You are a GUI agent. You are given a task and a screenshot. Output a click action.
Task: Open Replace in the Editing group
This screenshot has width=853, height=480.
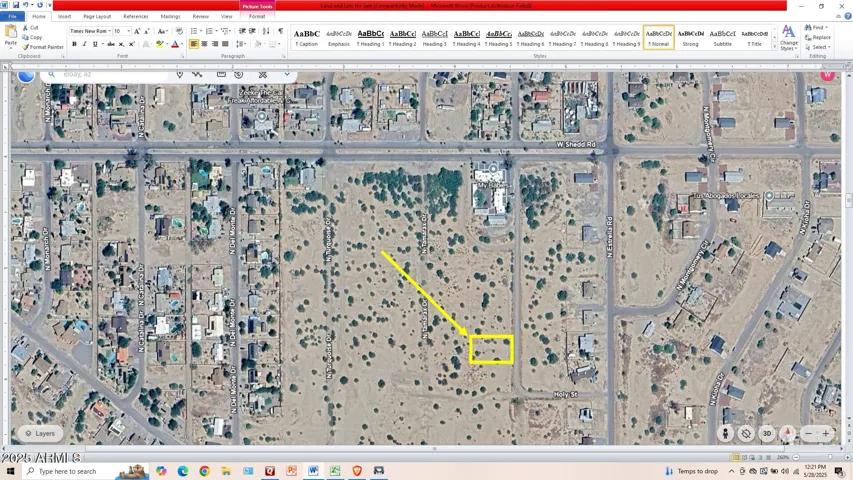818,37
